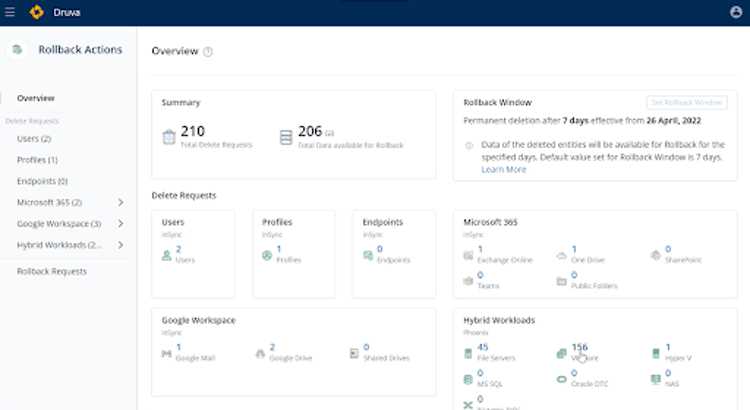Click the Oracle DTC icon
The image size is (750, 410).
(x=562, y=379)
